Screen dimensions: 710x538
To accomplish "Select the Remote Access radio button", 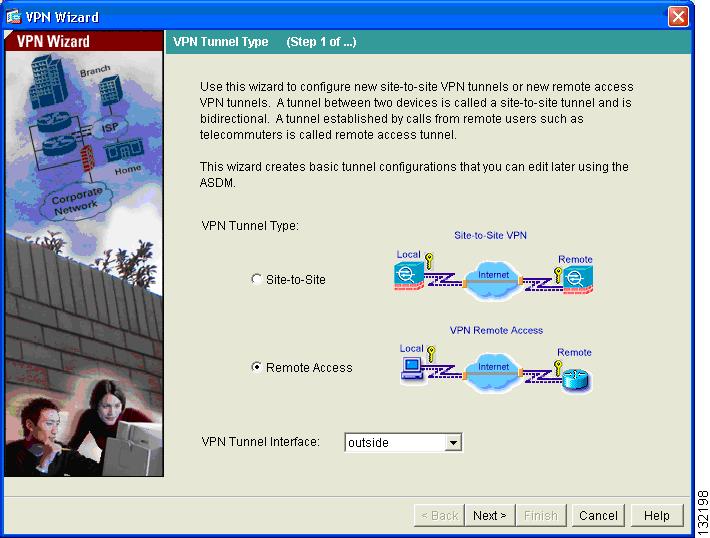I will click(256, 367).
